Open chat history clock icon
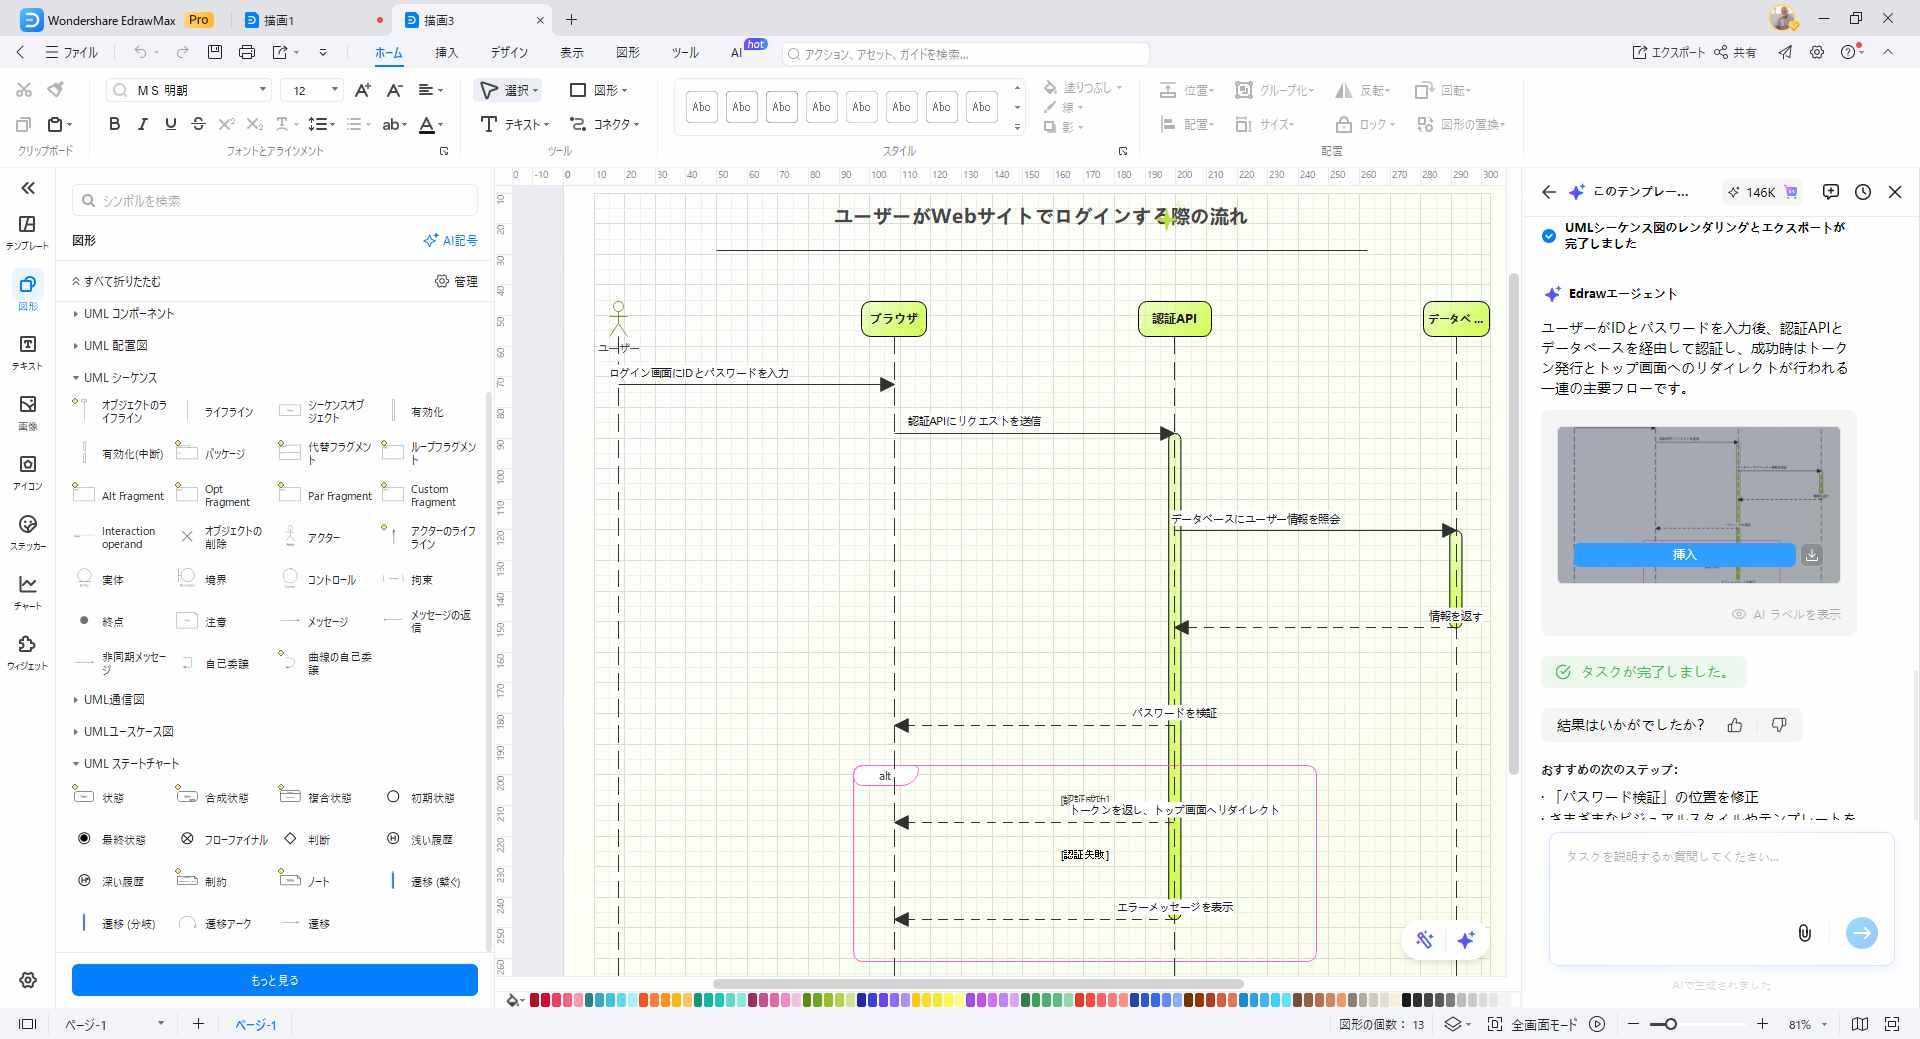Image resolution: width=1920 pixels, height=1039 pixels. pyautogui.click(x=1862, y=192)
